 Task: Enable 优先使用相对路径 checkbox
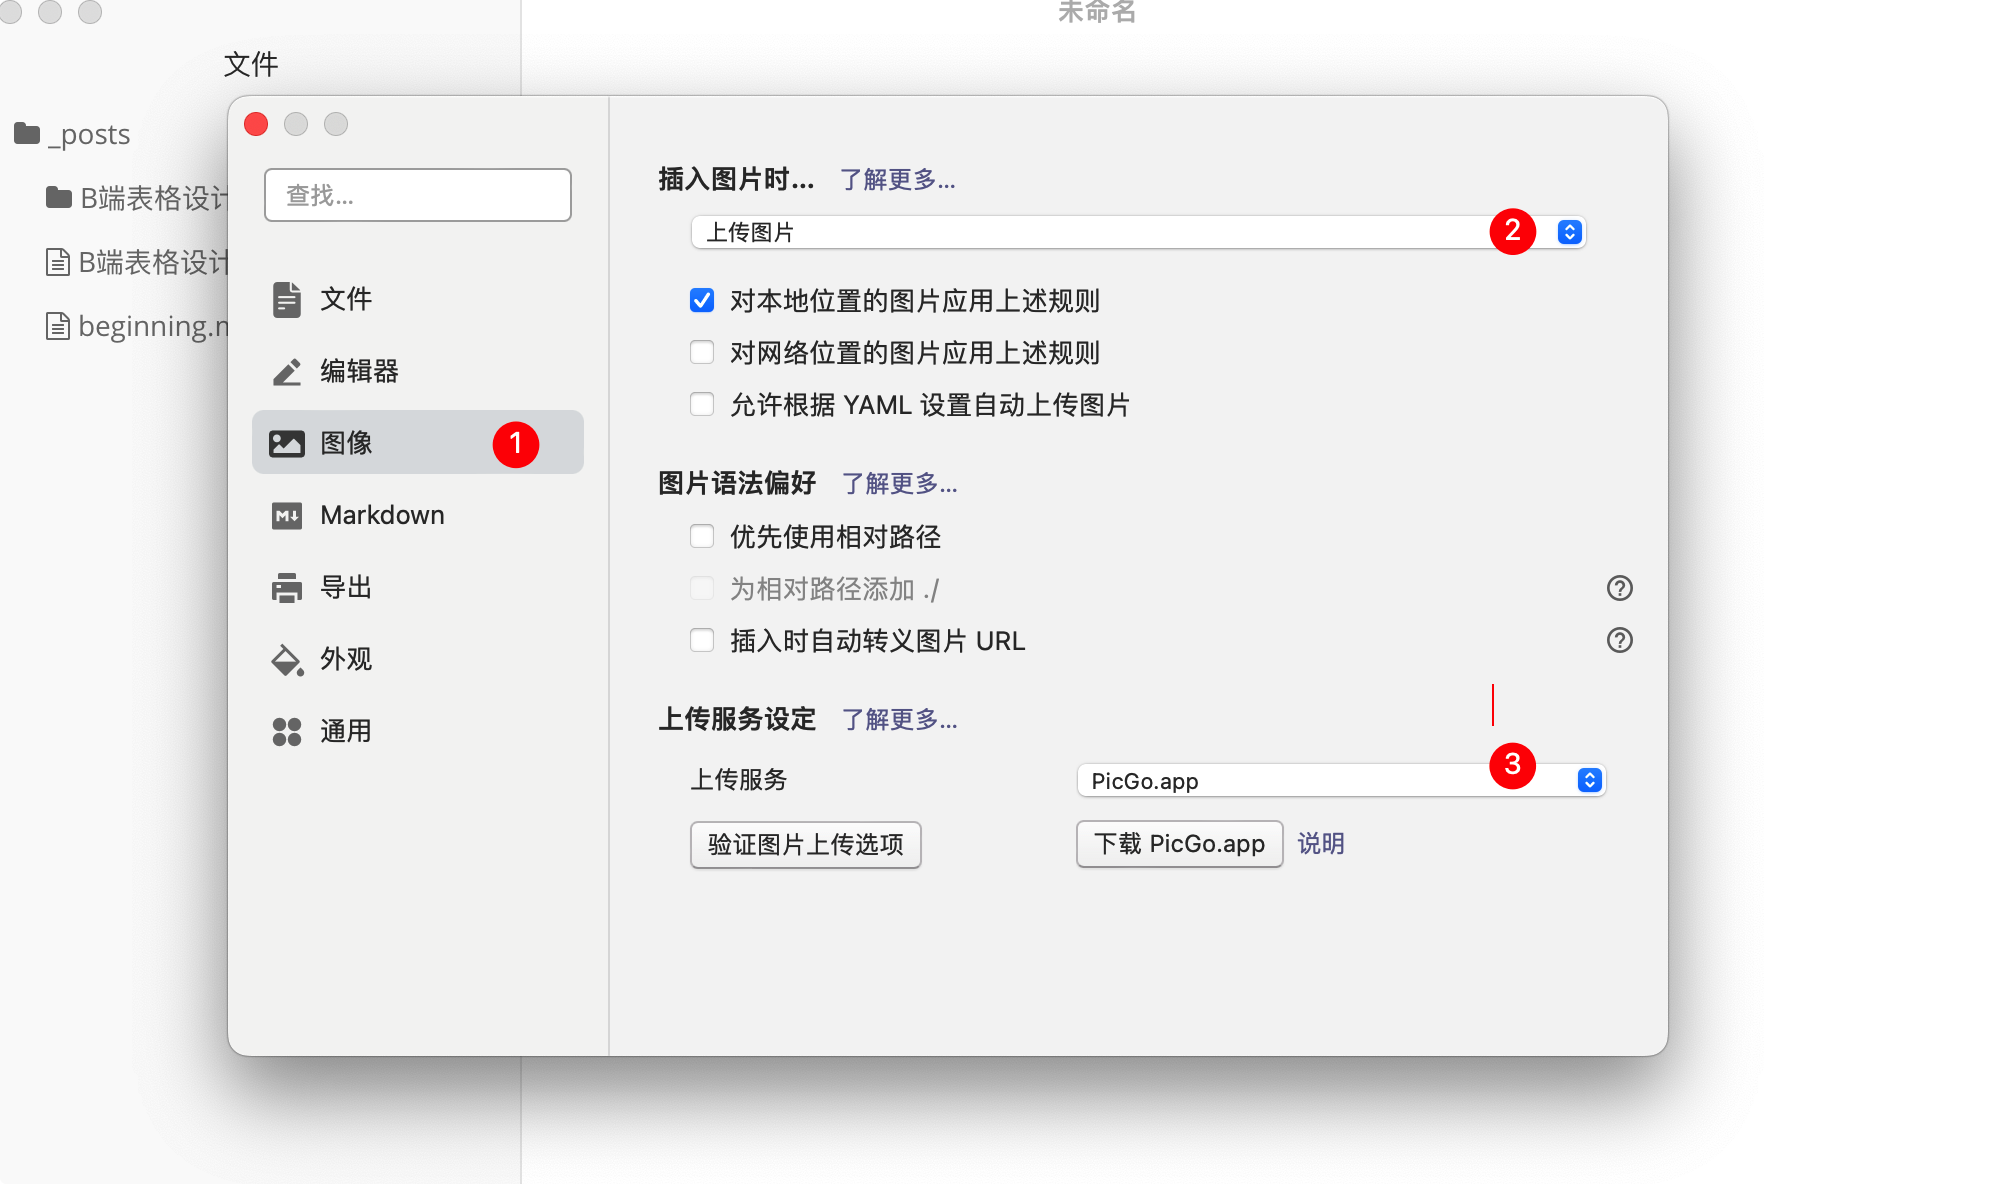[x=702, y=536]
